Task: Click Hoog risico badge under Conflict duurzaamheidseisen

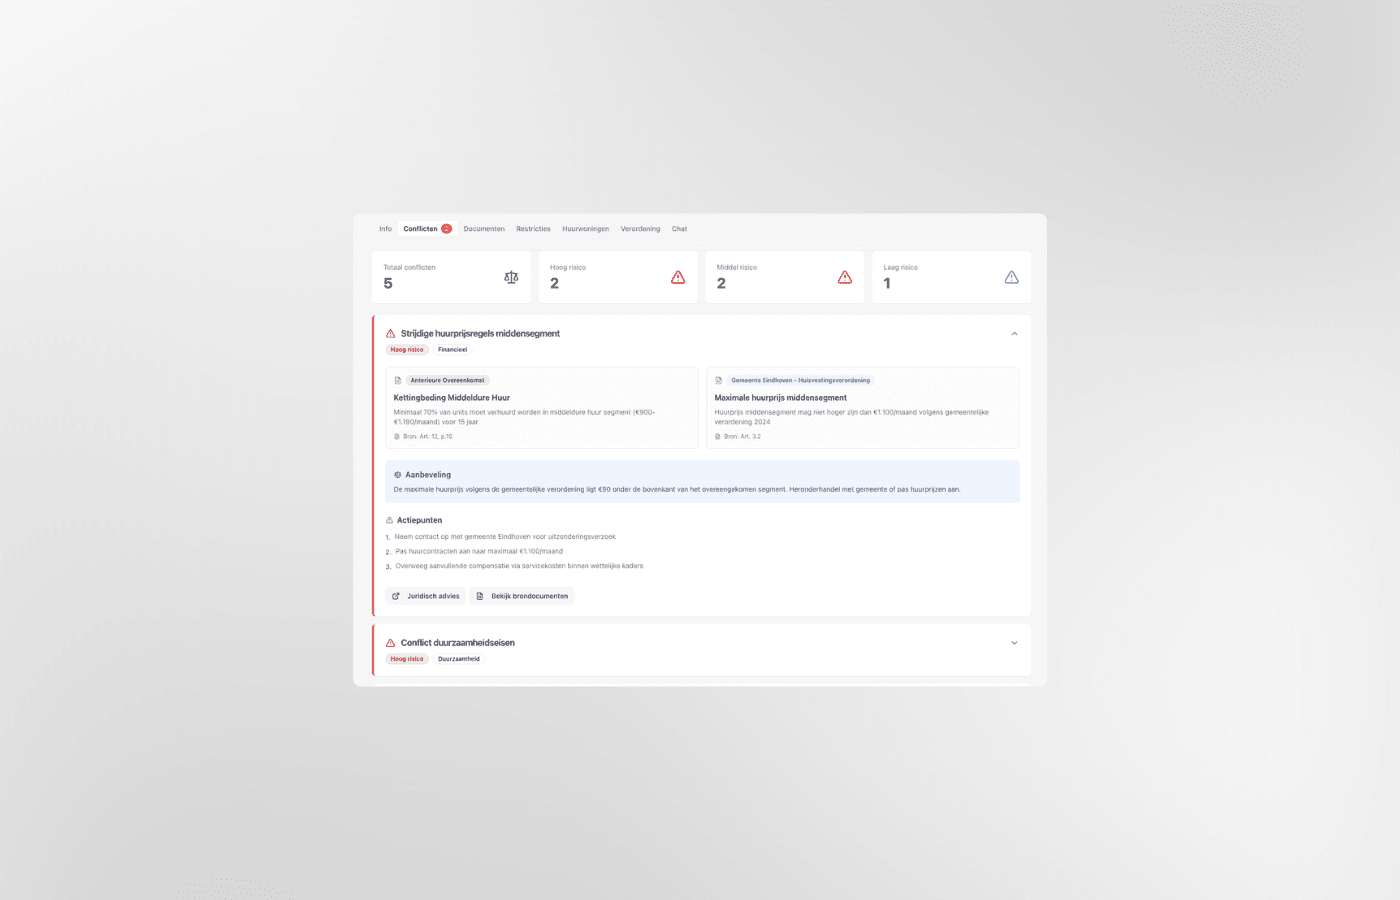Action: pos(407,659)
